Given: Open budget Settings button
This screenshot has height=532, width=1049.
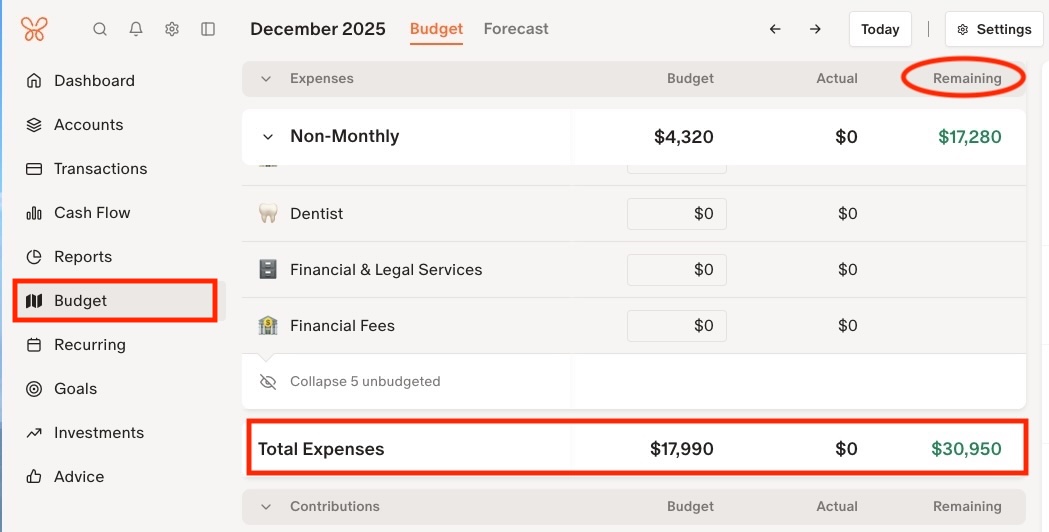Looking at the screenshot, I should (x=994, y=29).
